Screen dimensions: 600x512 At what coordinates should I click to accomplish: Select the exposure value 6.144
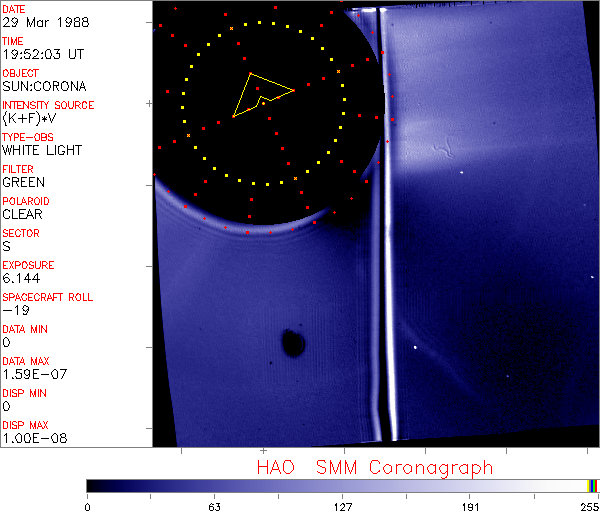21,278
